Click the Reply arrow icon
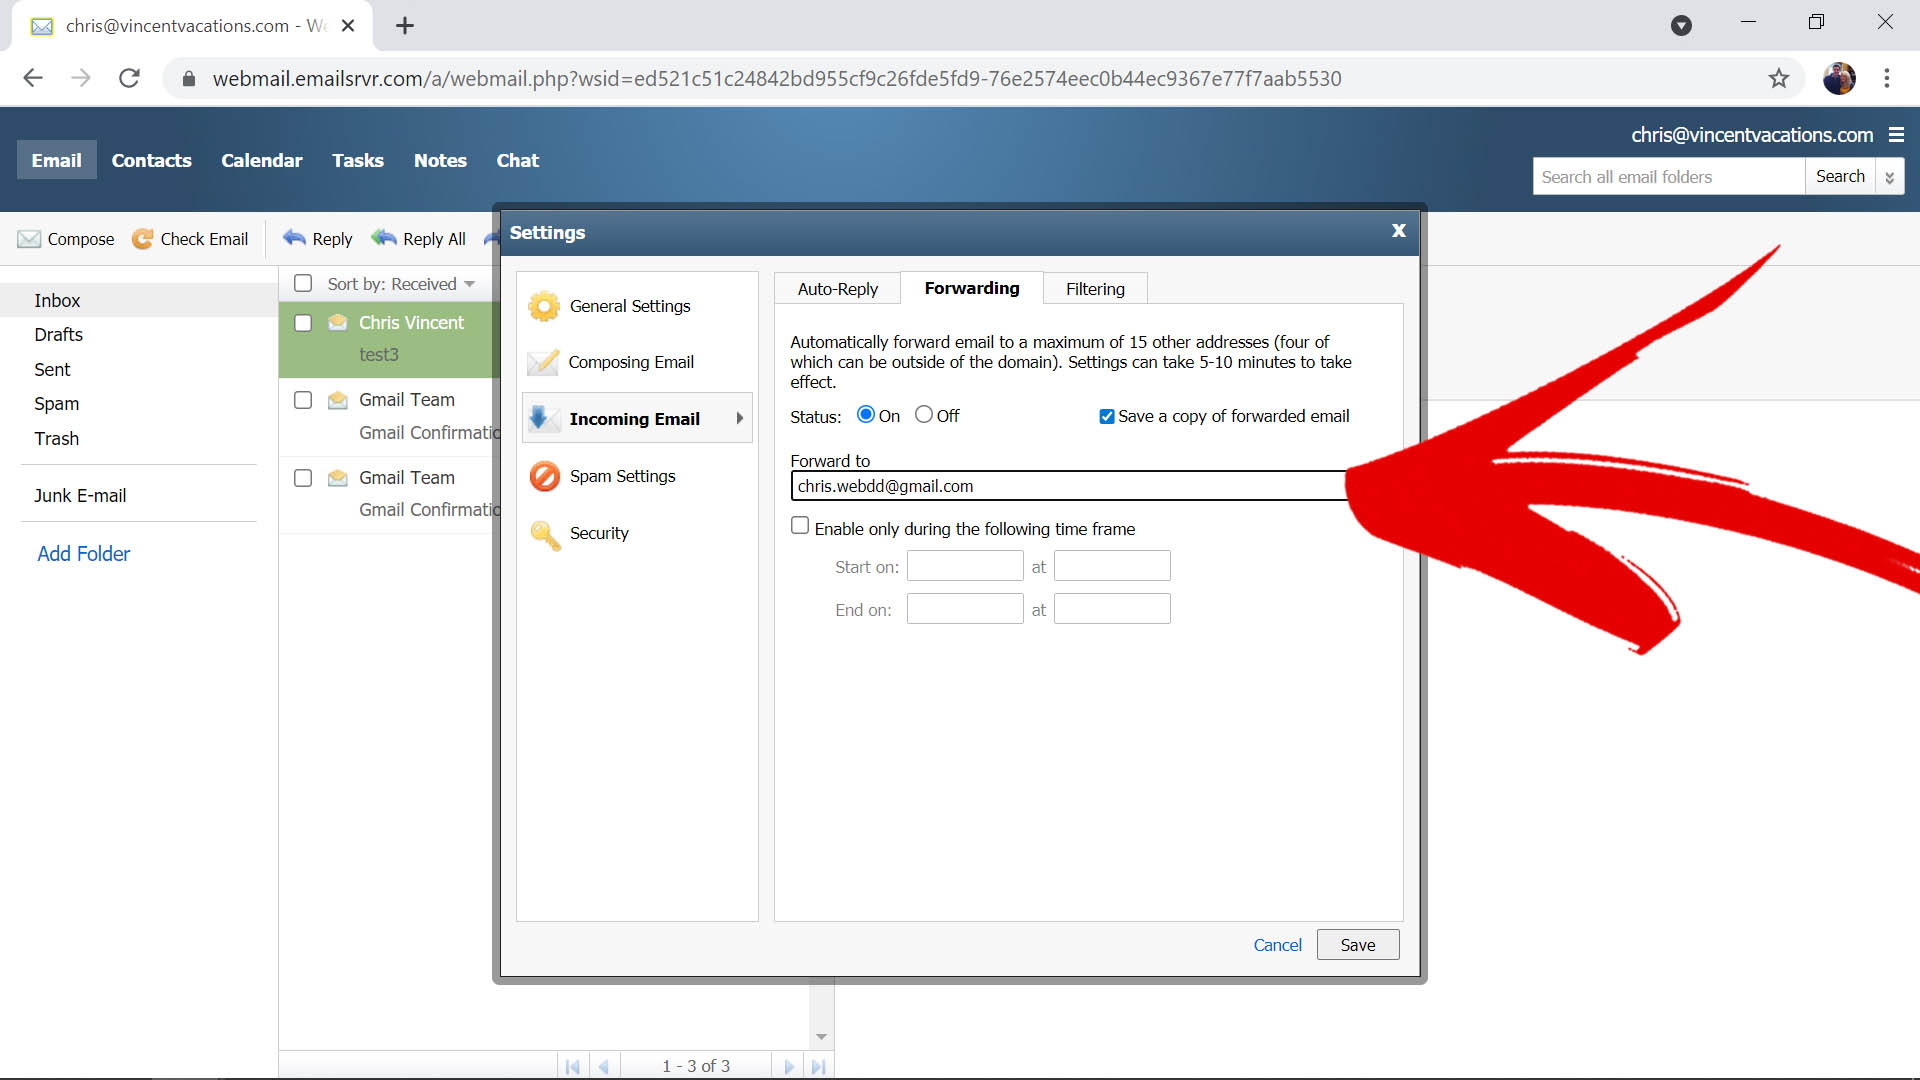Viewport: 1920px width, 1080px height. (294, 238)
